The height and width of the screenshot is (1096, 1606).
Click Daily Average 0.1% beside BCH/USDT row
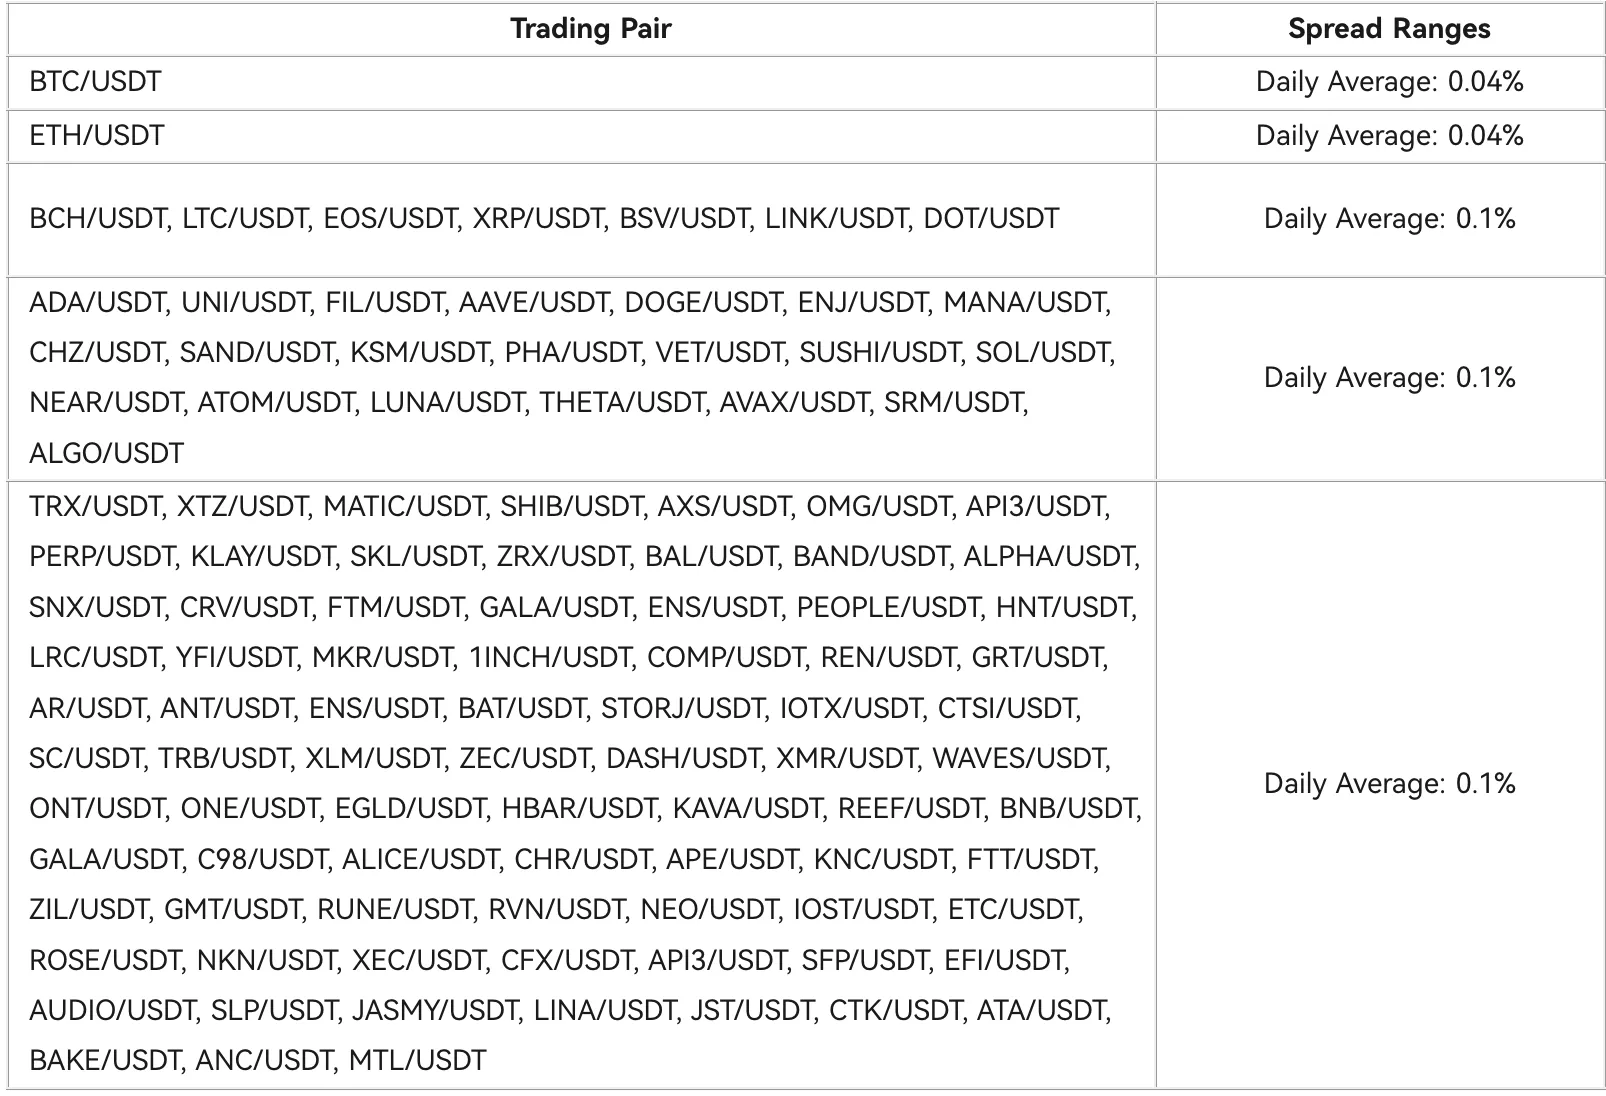coord(1389,219)
